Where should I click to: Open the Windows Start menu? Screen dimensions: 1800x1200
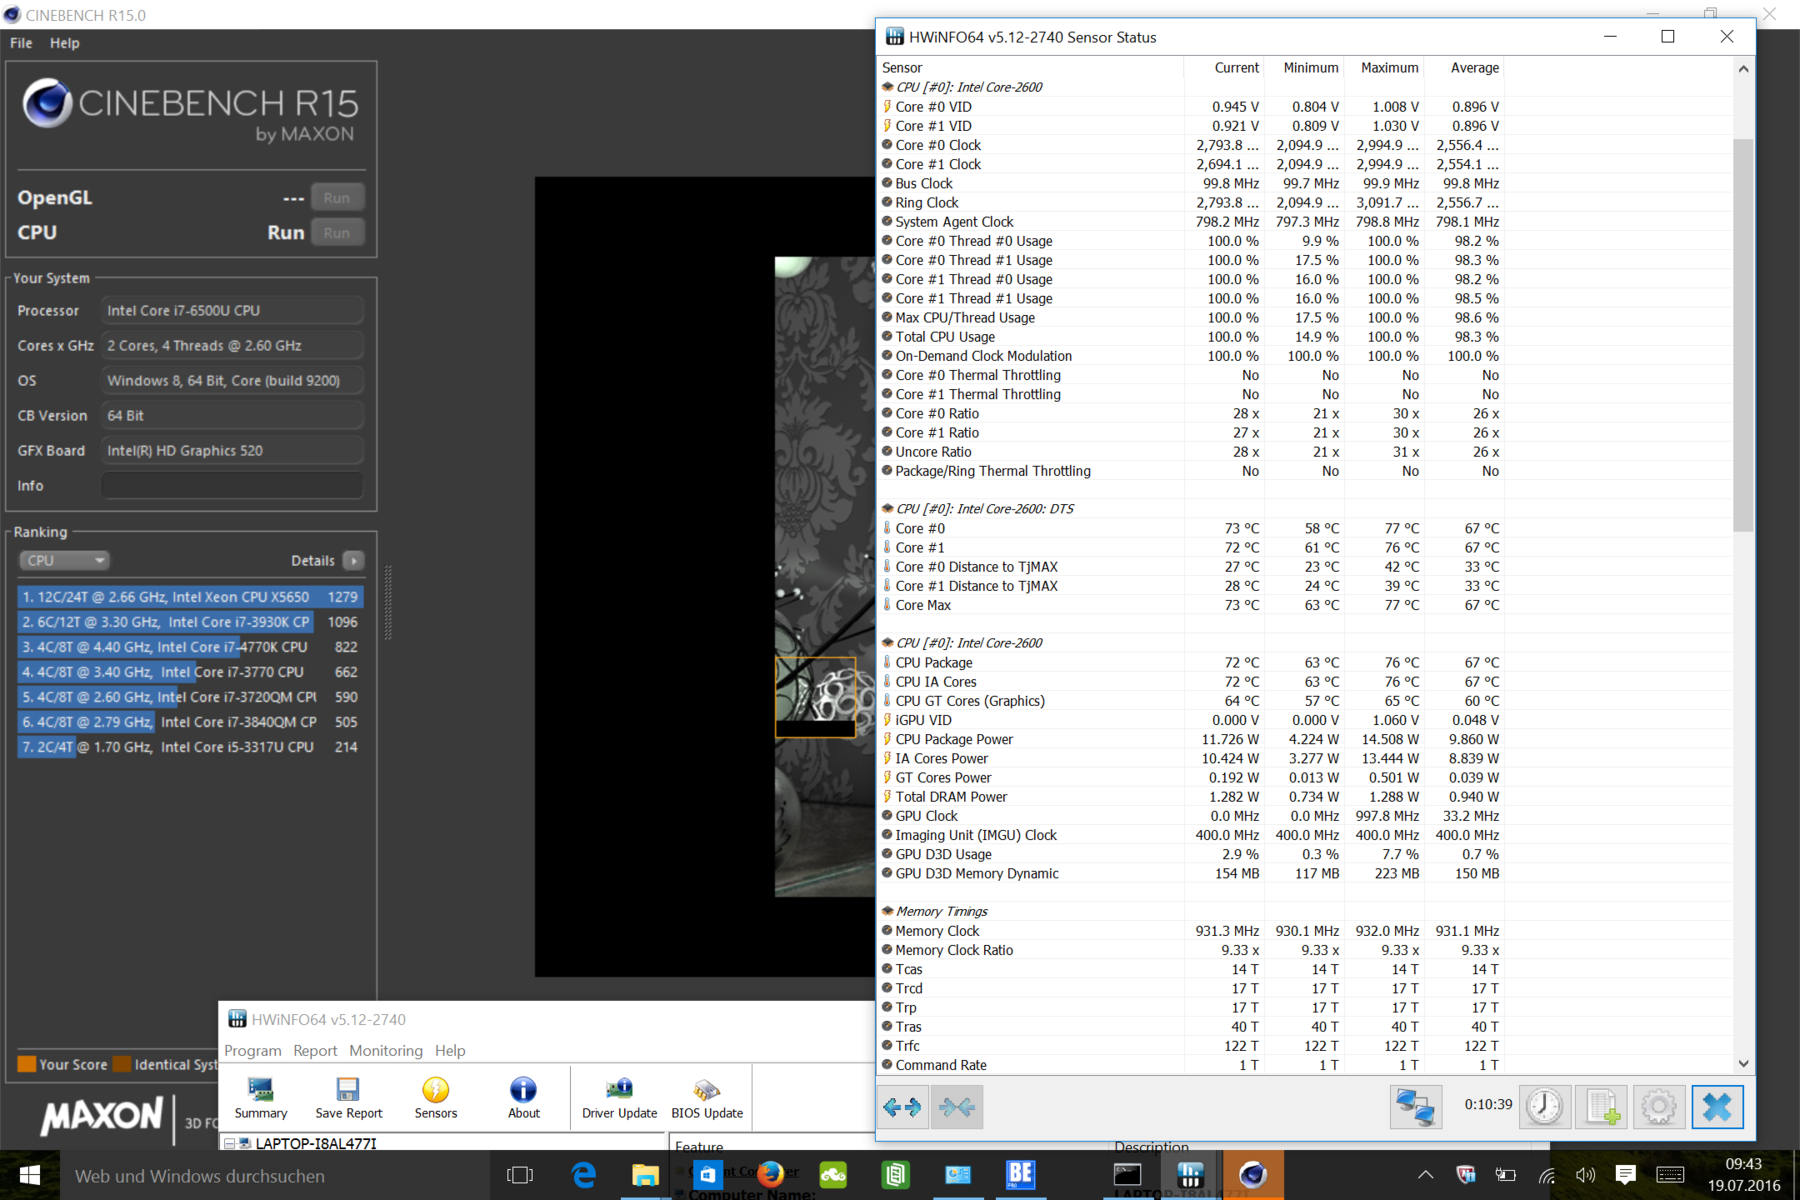tap(30, 1176)
